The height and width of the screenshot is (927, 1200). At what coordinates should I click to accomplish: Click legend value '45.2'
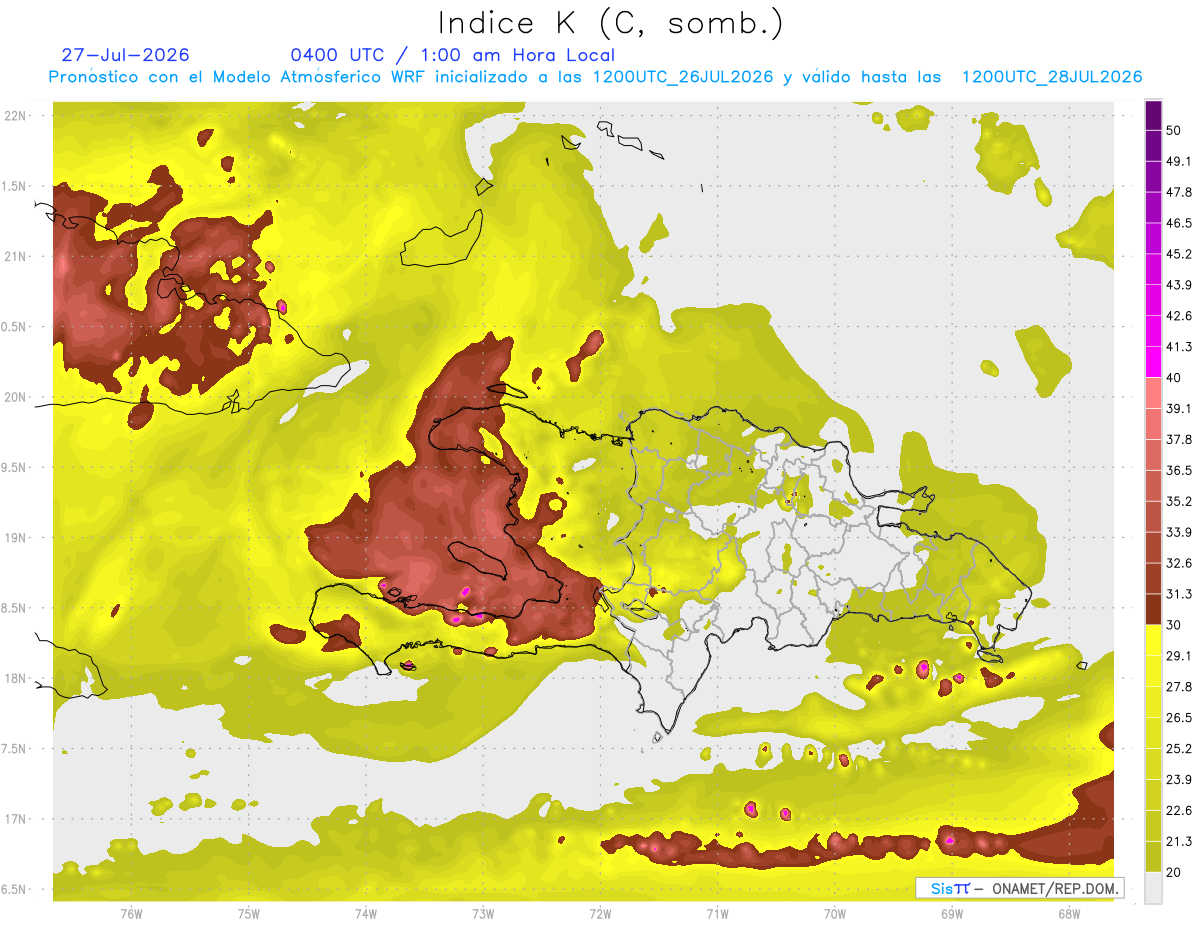(x=1179, y=254)
